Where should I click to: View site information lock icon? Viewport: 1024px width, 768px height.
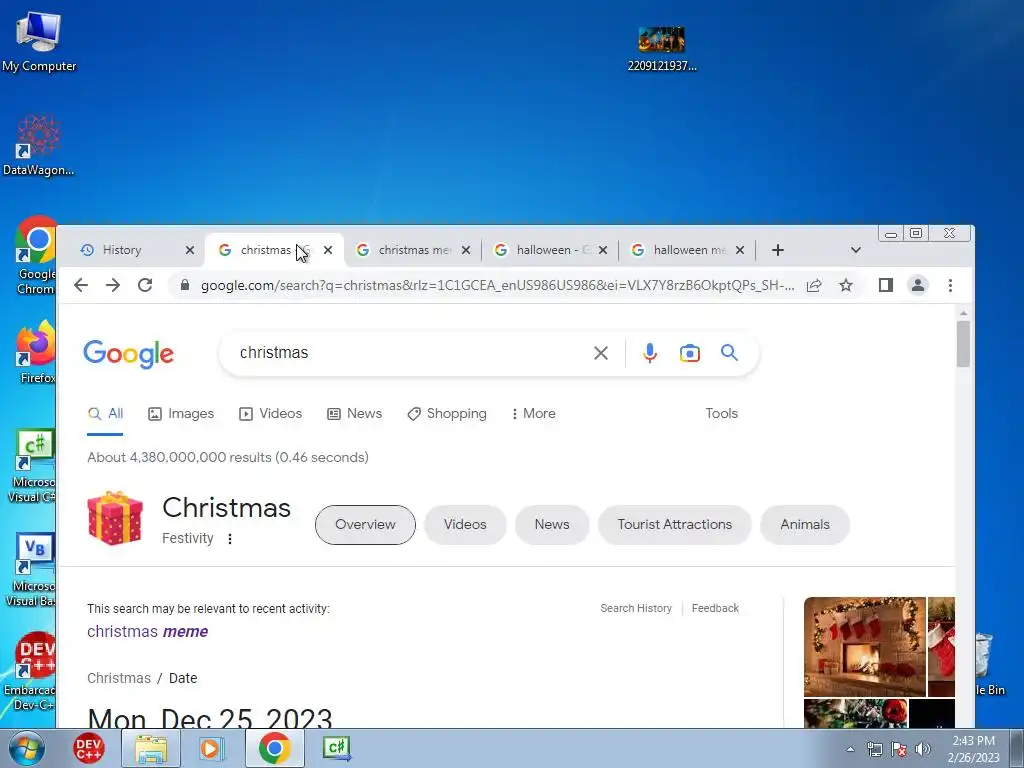coord(185,285)
